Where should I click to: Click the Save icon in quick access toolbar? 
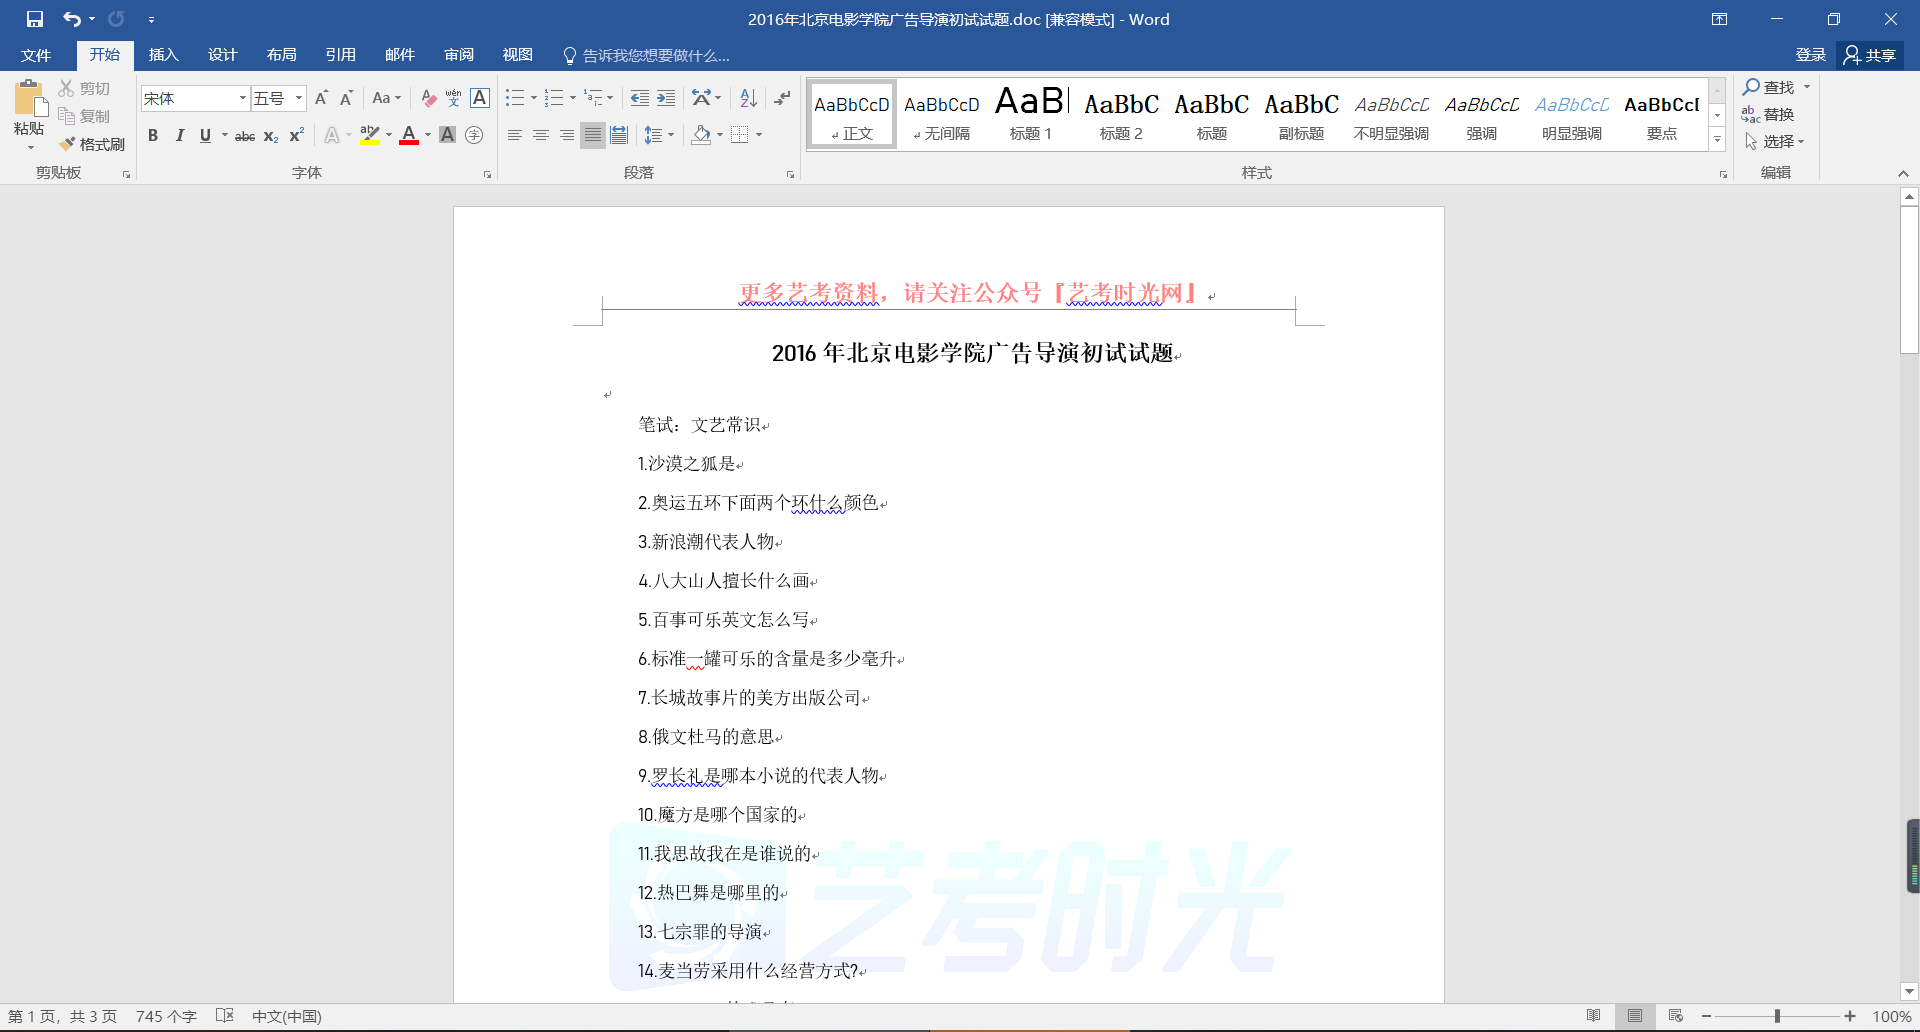coord(35,19)
